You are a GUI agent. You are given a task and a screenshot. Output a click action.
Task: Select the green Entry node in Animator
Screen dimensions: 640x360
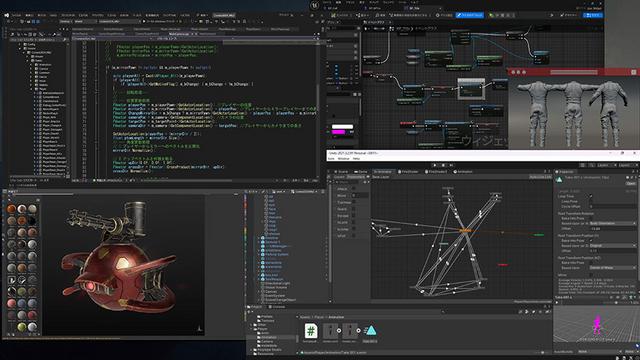point(539,235)
